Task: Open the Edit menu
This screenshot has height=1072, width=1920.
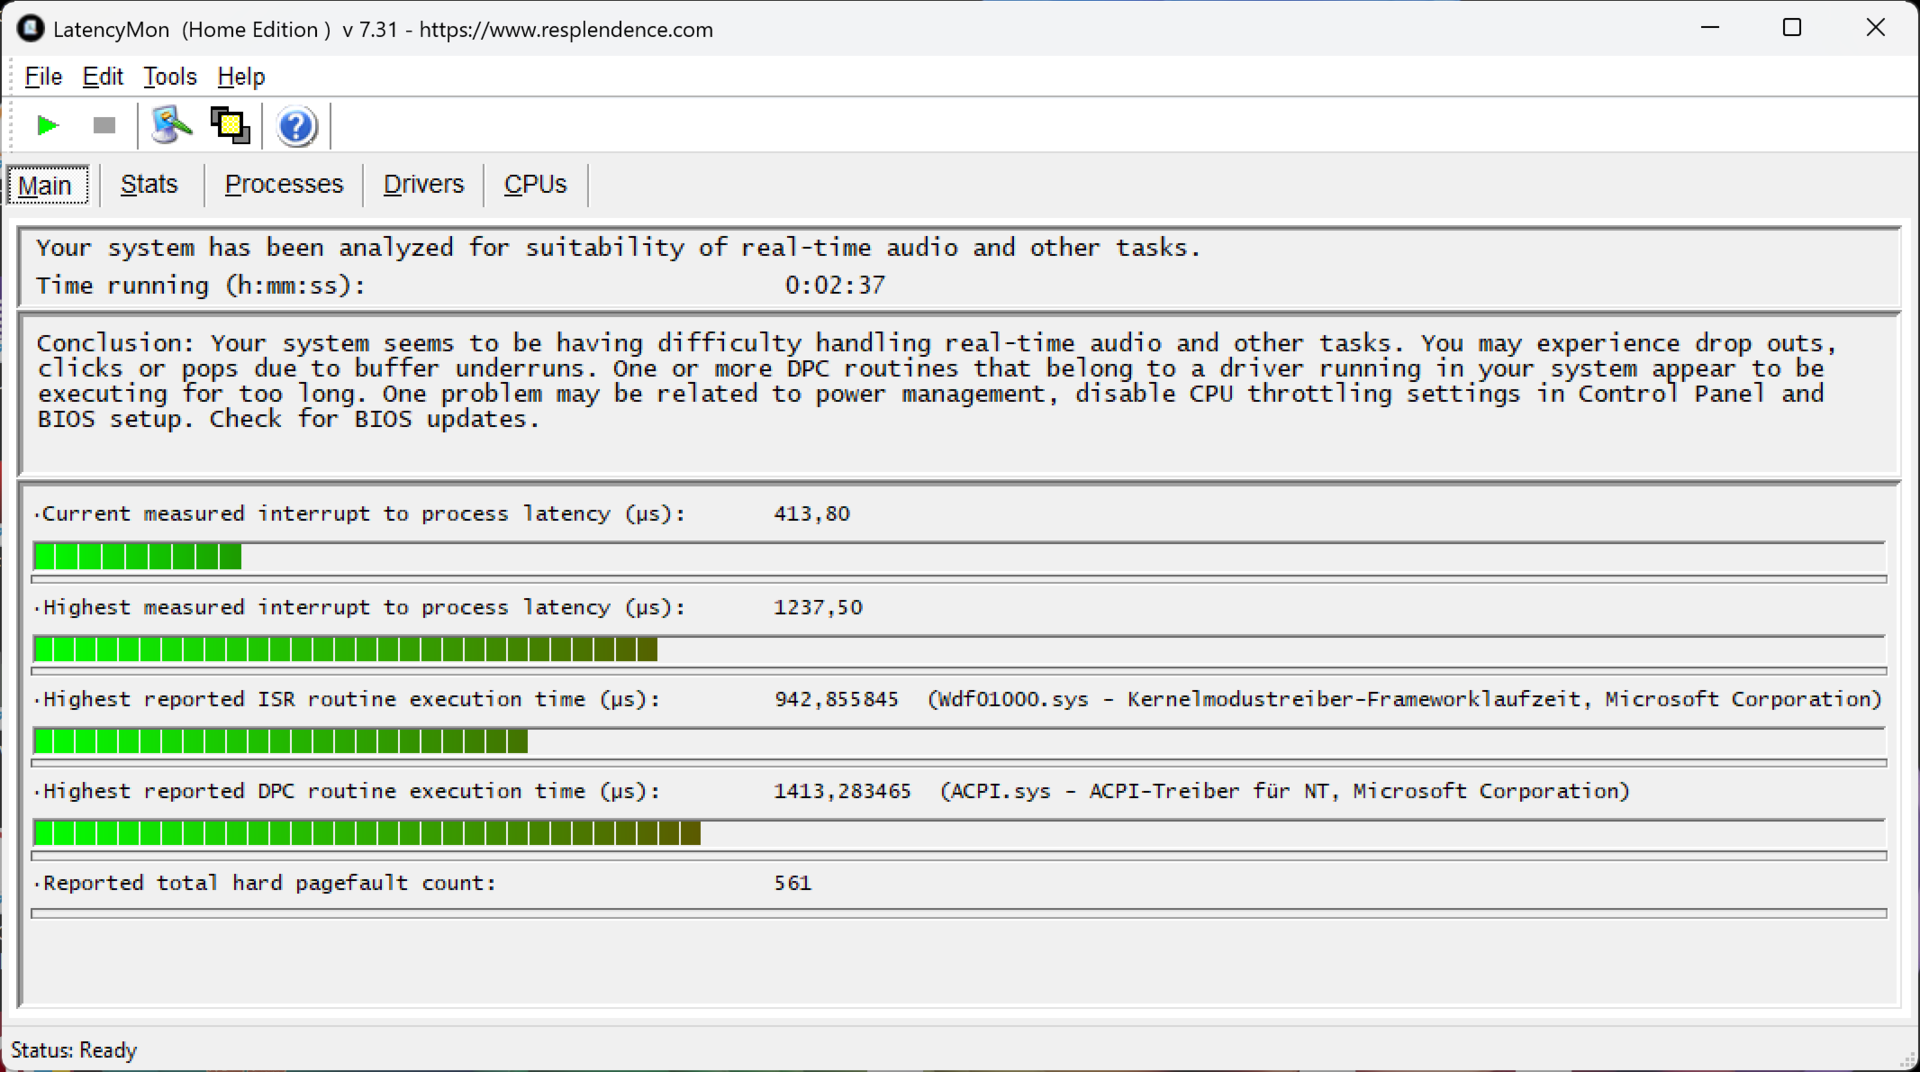Action: [x=102, y=77]
